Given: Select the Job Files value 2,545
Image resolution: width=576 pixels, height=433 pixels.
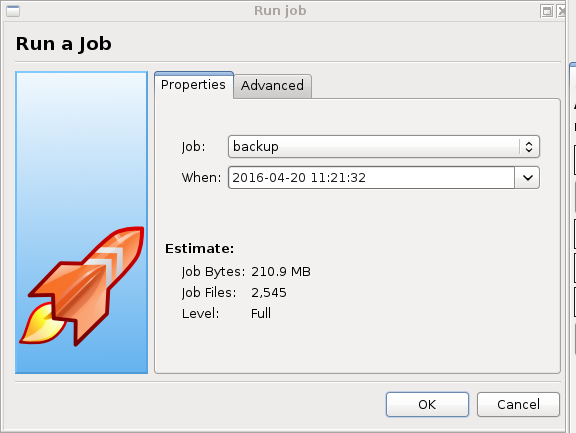Looking at the screenshot, I should pos(269,293).
